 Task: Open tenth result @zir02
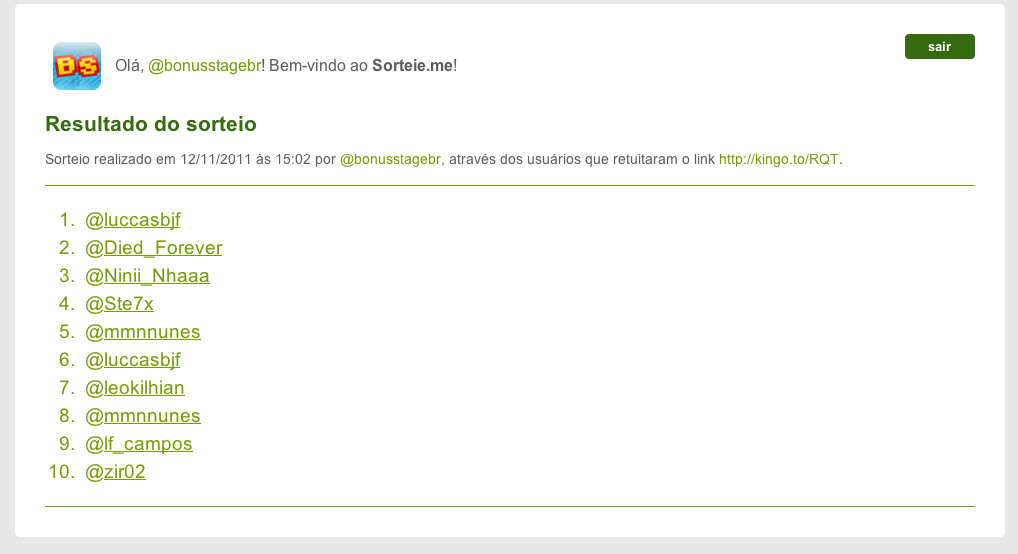[x=115, y=471]
